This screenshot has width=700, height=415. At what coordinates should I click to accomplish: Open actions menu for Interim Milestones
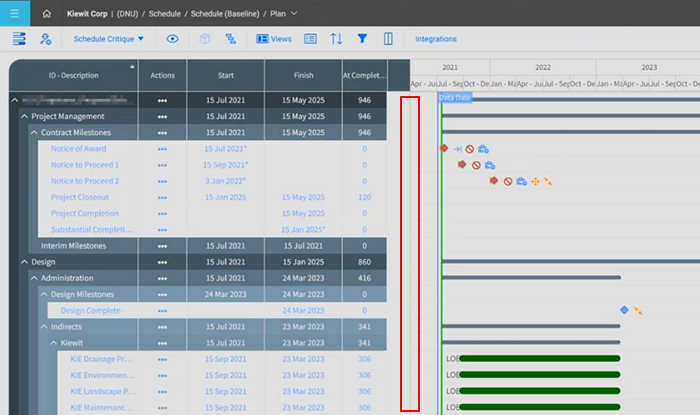pos(162,246)
